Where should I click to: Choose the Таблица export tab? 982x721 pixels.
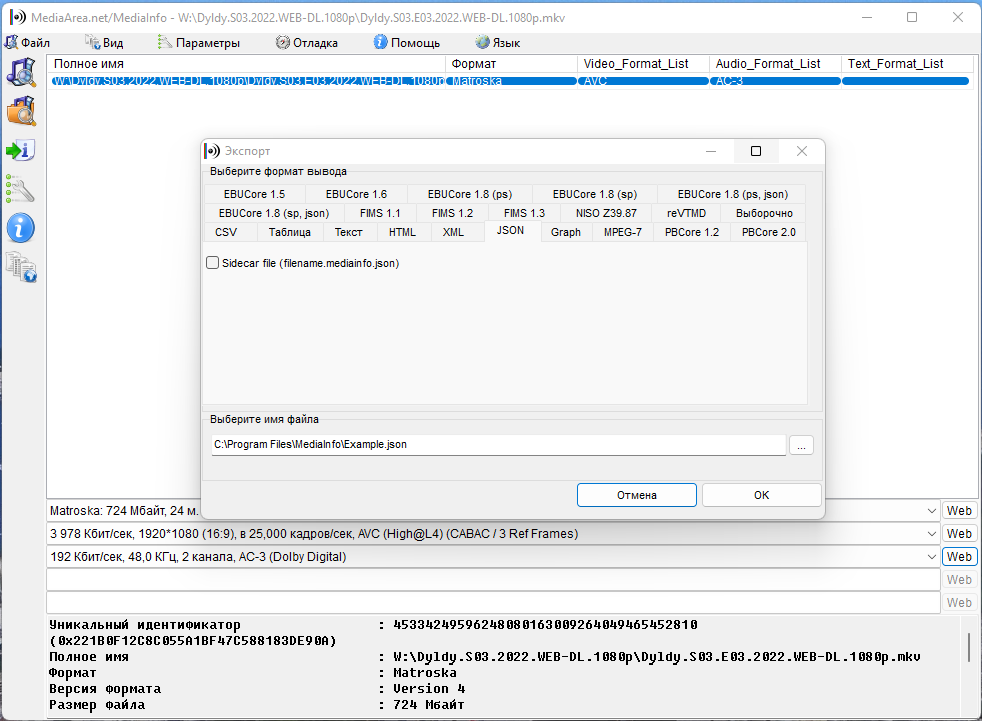[x=289, y=232]
